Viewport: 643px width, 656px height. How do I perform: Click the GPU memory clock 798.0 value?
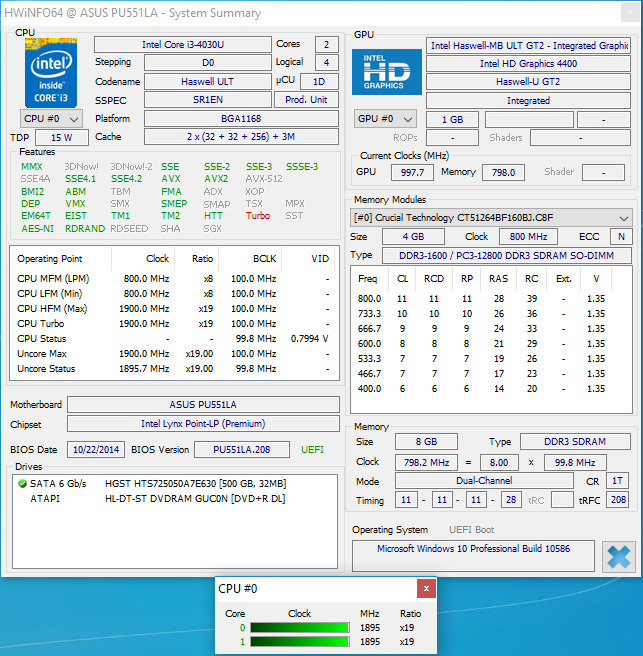tap(503, 173)
